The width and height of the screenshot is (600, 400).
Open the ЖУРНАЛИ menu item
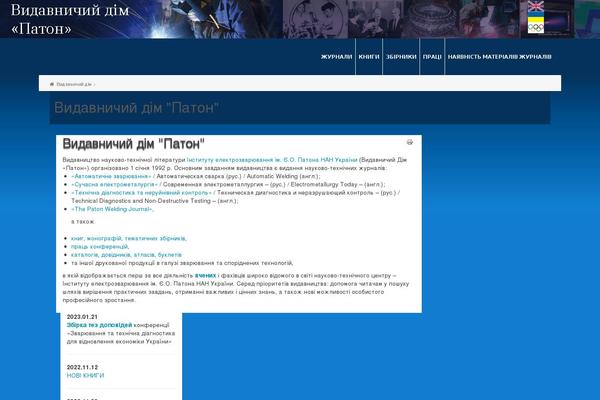[336, 57]
